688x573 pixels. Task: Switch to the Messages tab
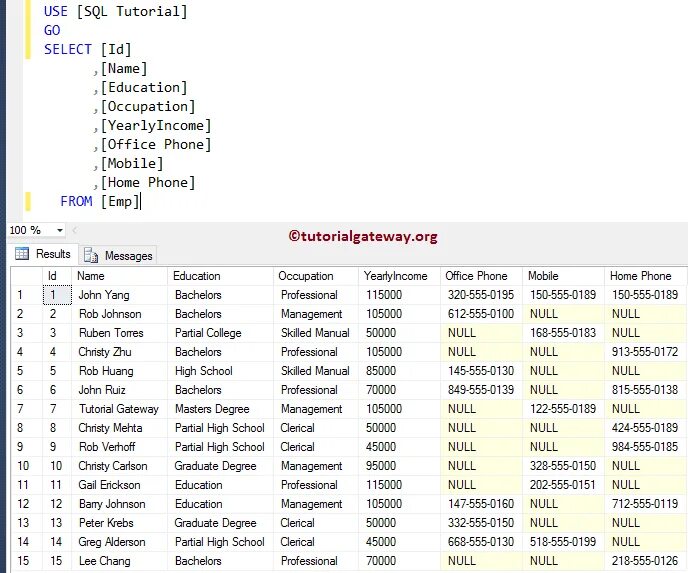pos(118,255)
